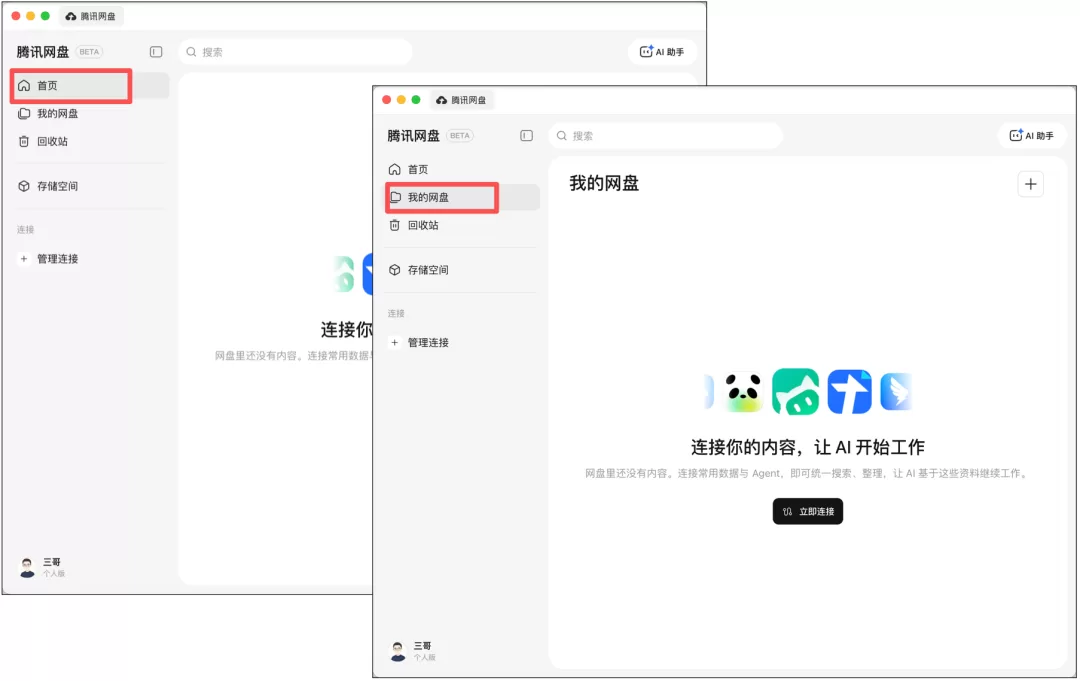Screen dimensions: 1080x681
Task: Click the plus button next to 我的网盘 heading
Action: pyautogui.click(x=1030, y=184)
